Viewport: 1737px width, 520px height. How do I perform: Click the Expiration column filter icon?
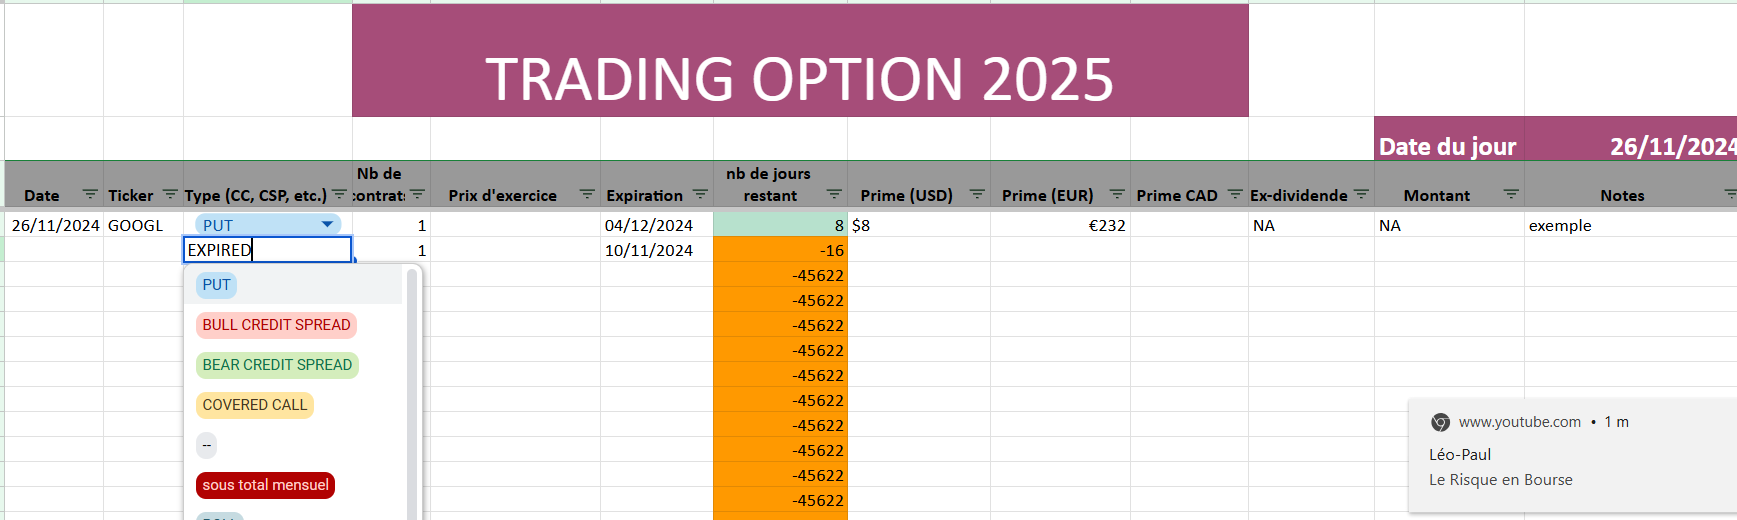pyautogui.click(x=700, y=194)
